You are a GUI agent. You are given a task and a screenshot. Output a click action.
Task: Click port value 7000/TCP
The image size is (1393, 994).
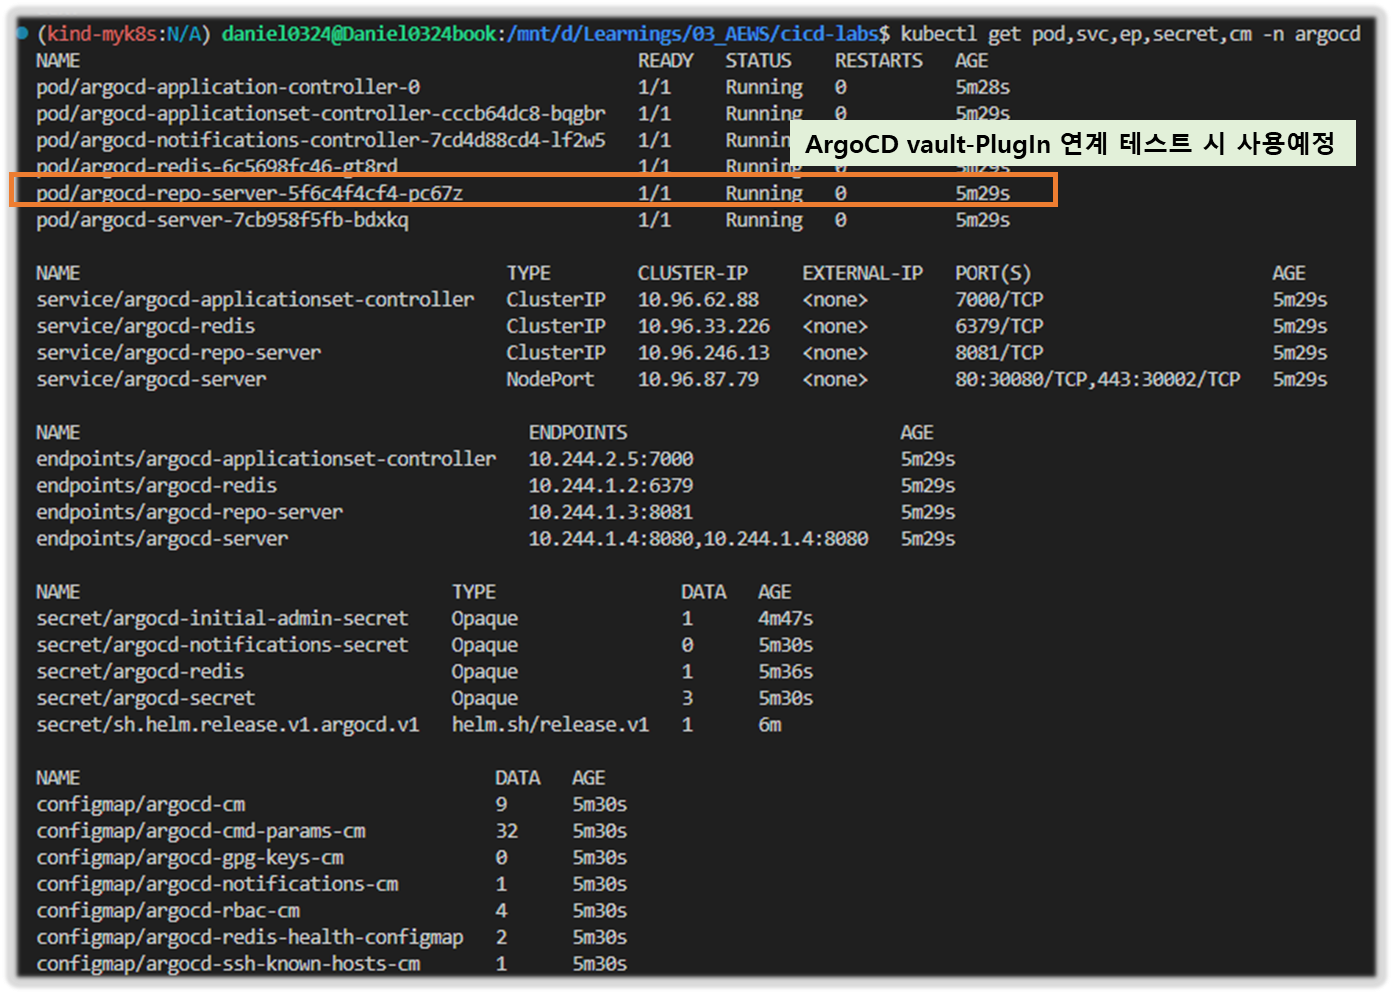point(999,299)
